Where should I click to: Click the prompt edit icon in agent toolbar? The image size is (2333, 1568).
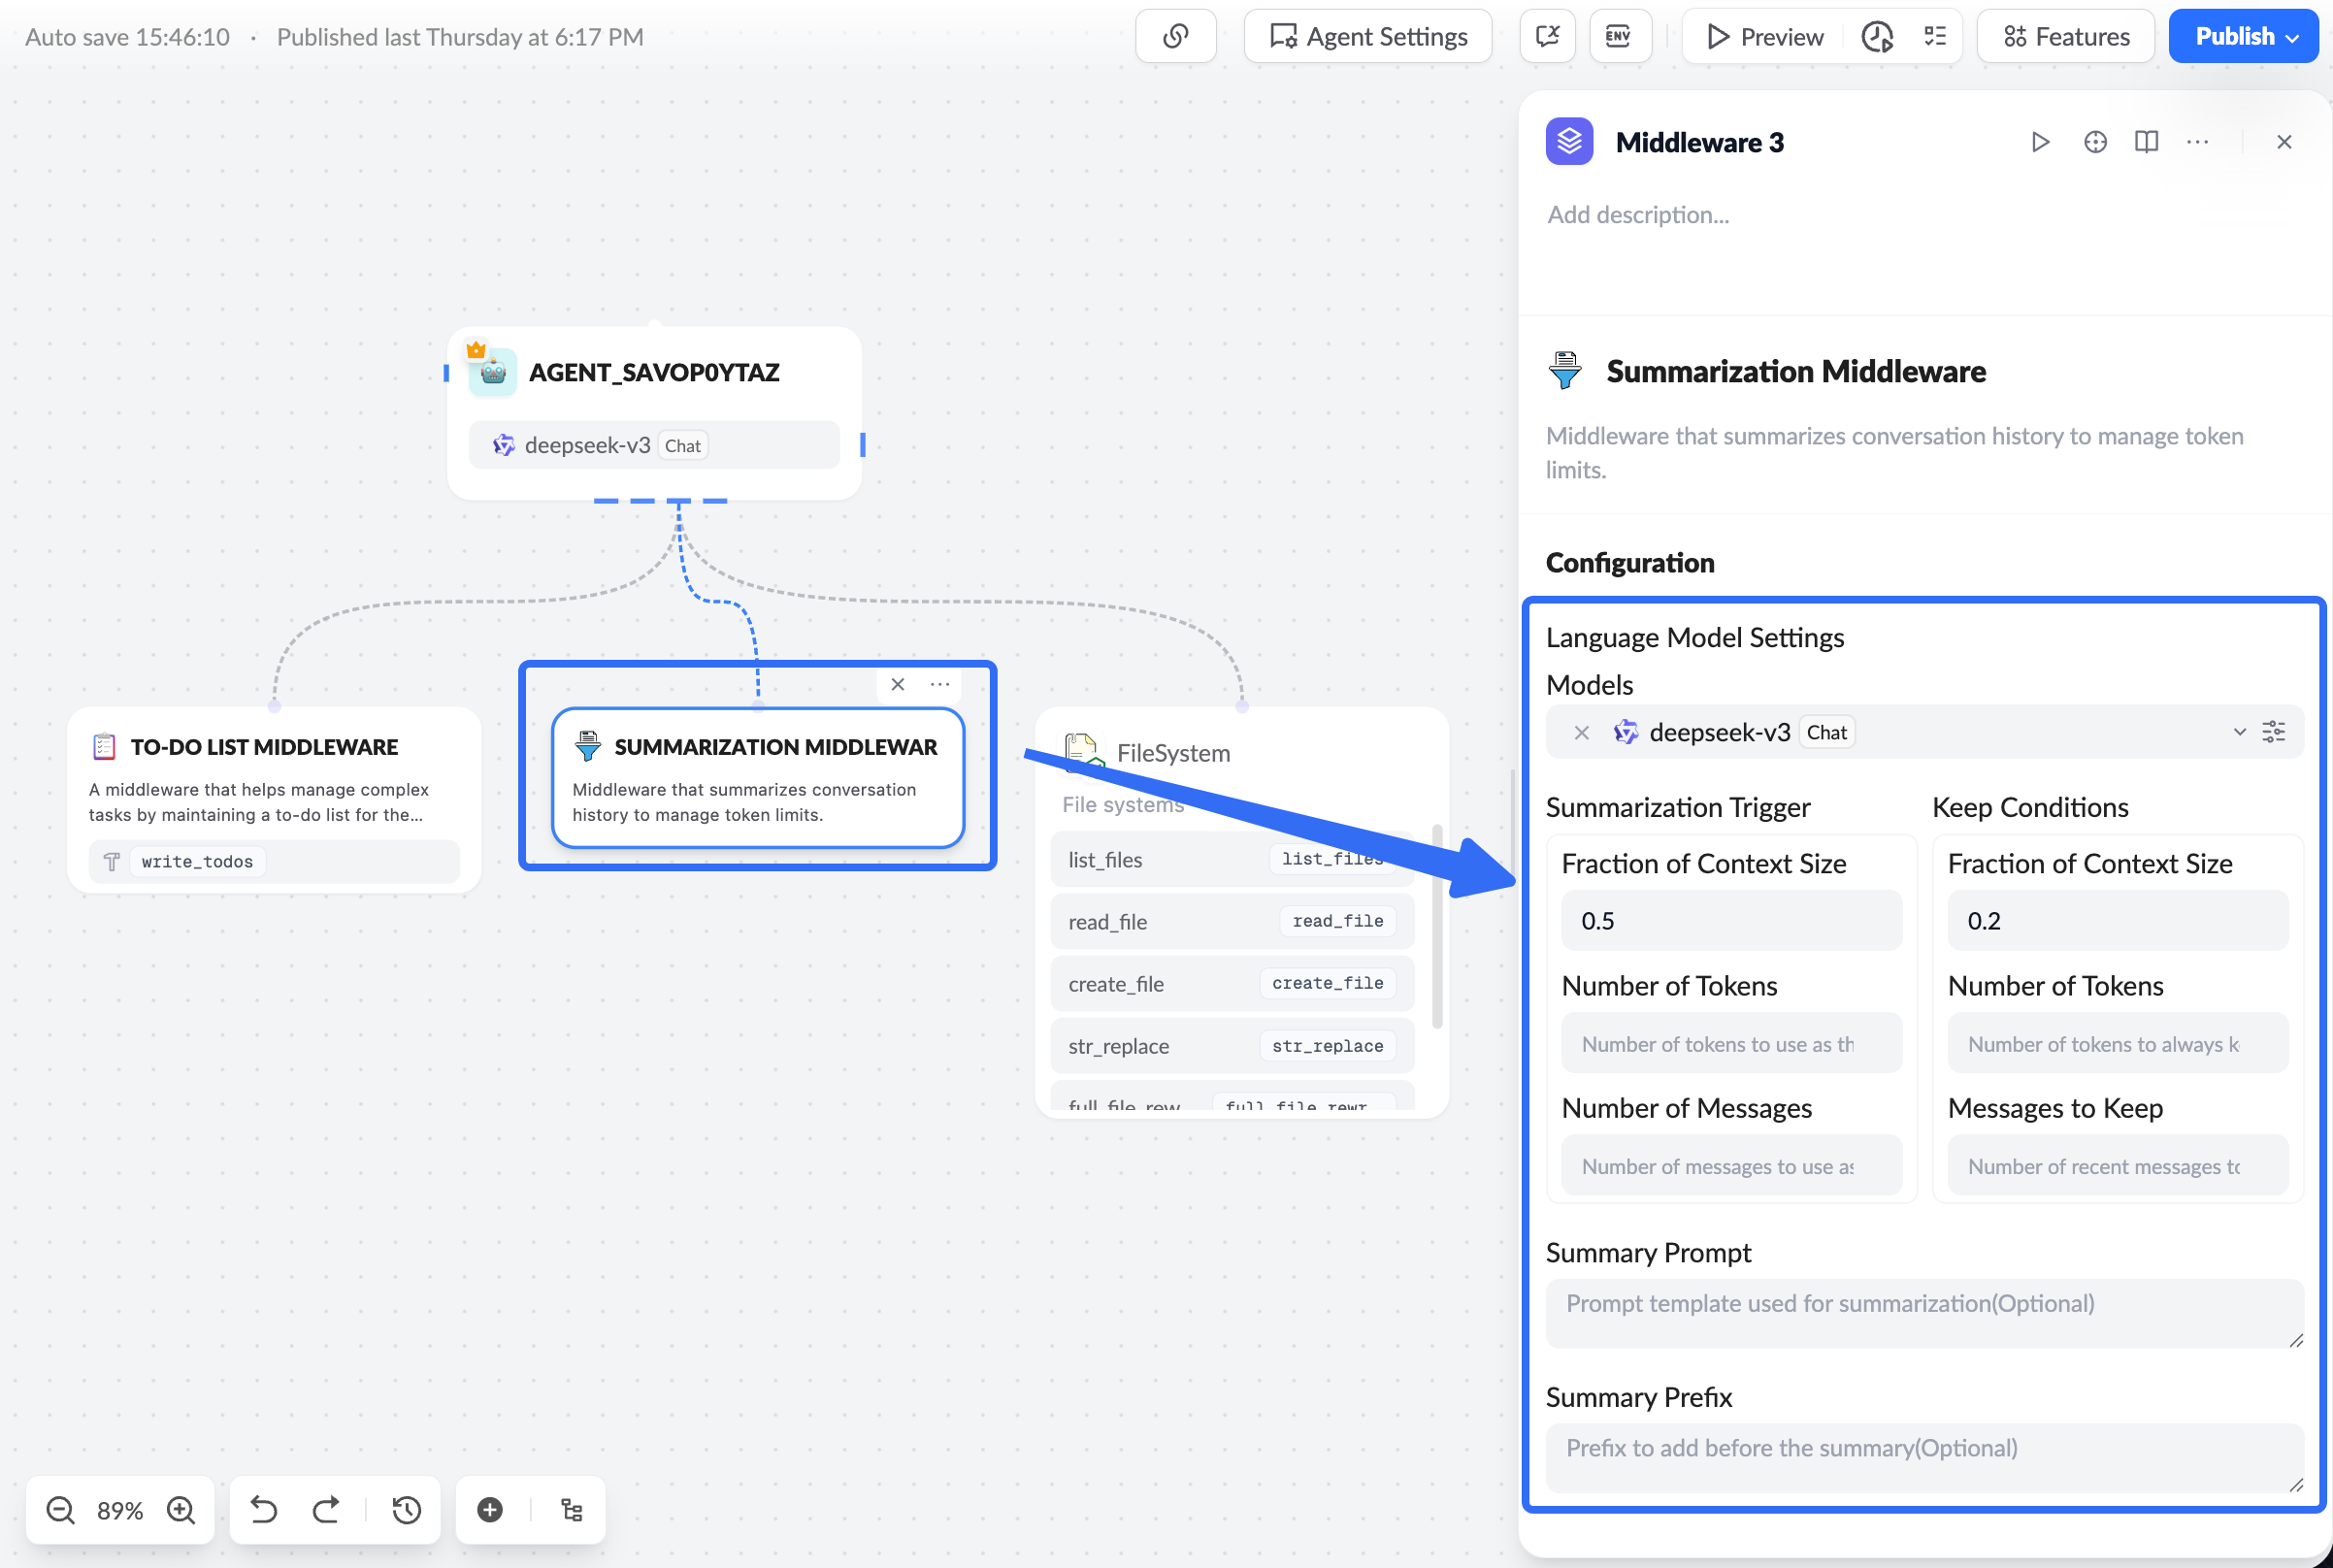coord(1547,36)
